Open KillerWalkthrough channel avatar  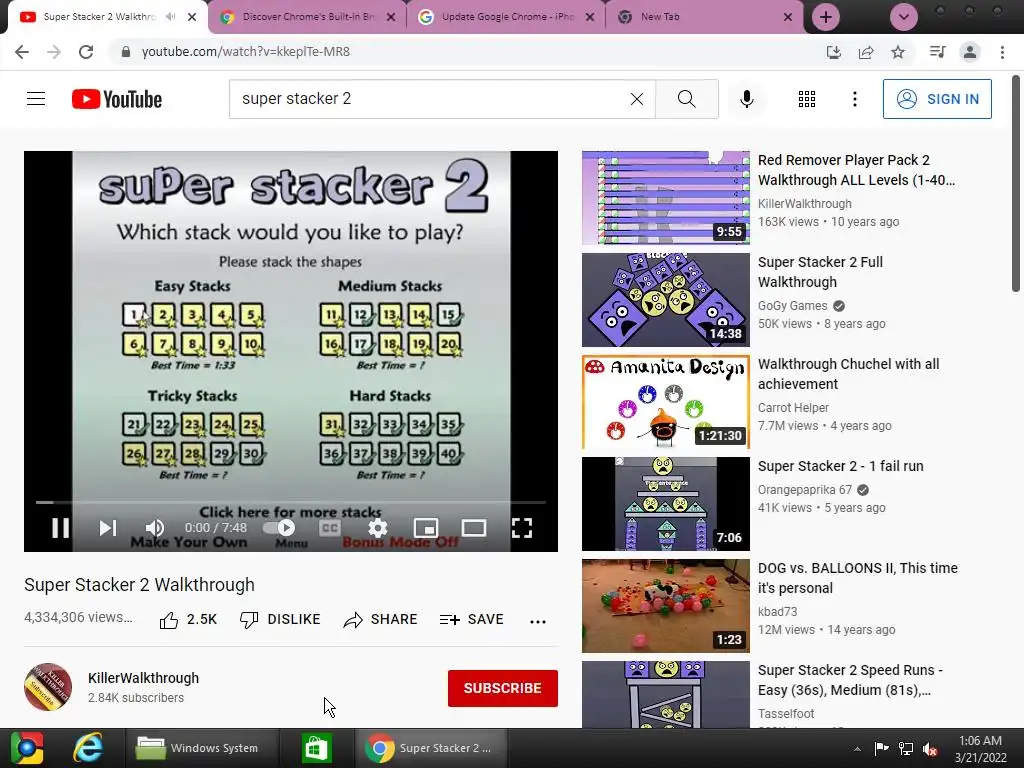coord(48,687)
